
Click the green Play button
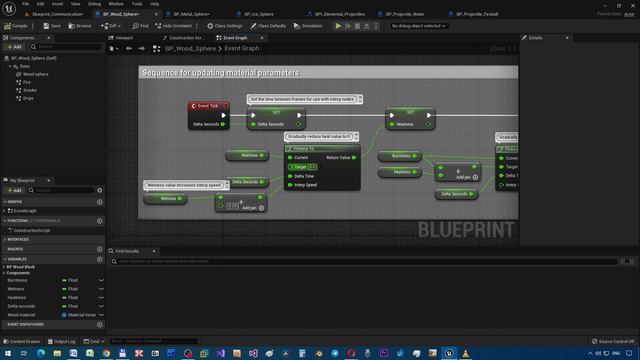click(338, 26)
